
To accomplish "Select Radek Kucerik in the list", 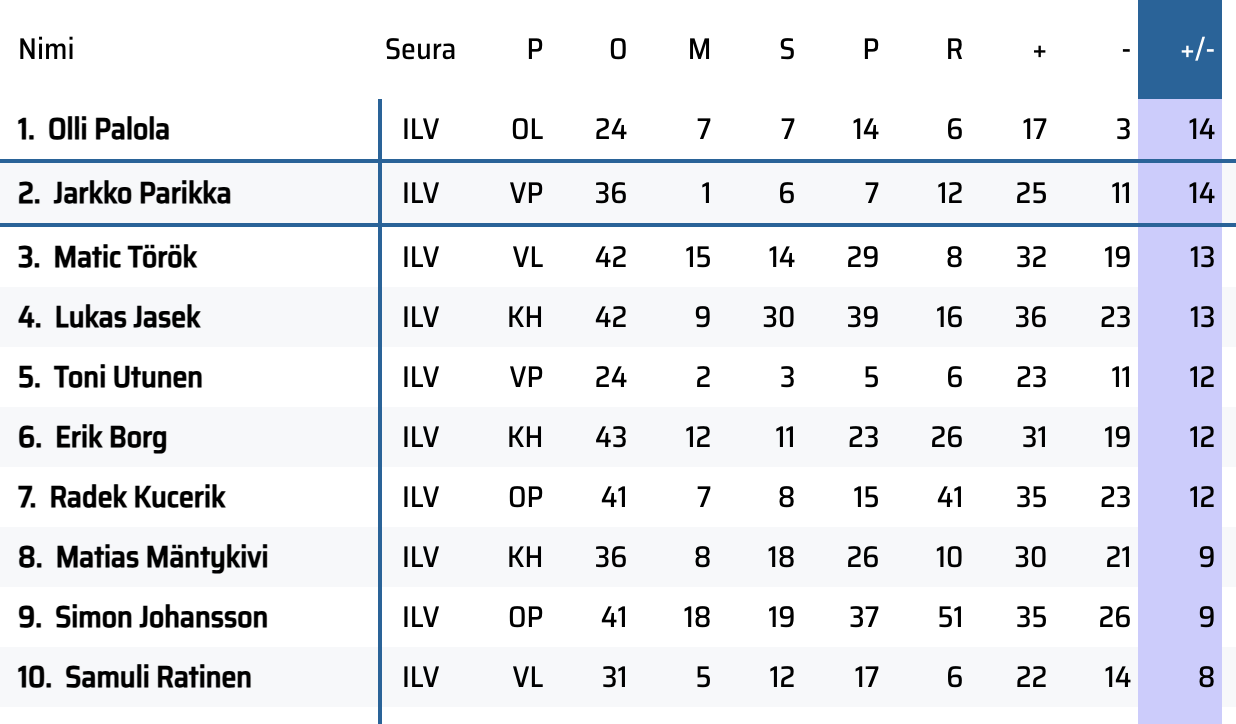I will click(x=137, y=497).
